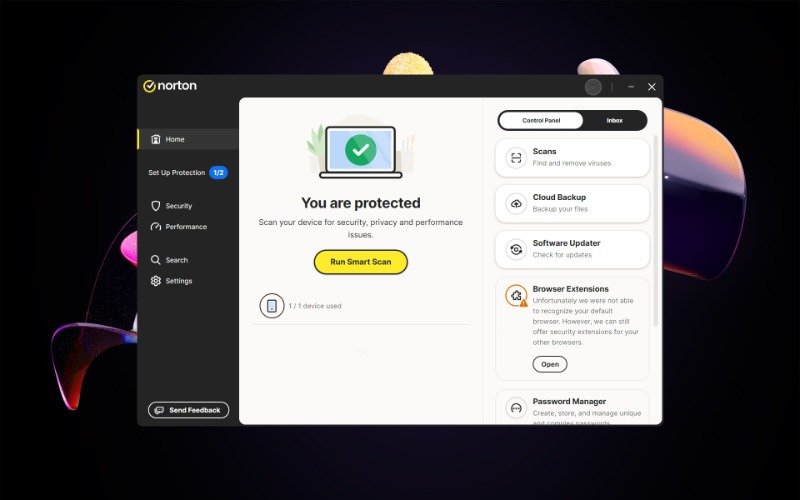This screenshot has height=500, width=800.
Task: Minimize the Norton window
Action: point(631,87)
